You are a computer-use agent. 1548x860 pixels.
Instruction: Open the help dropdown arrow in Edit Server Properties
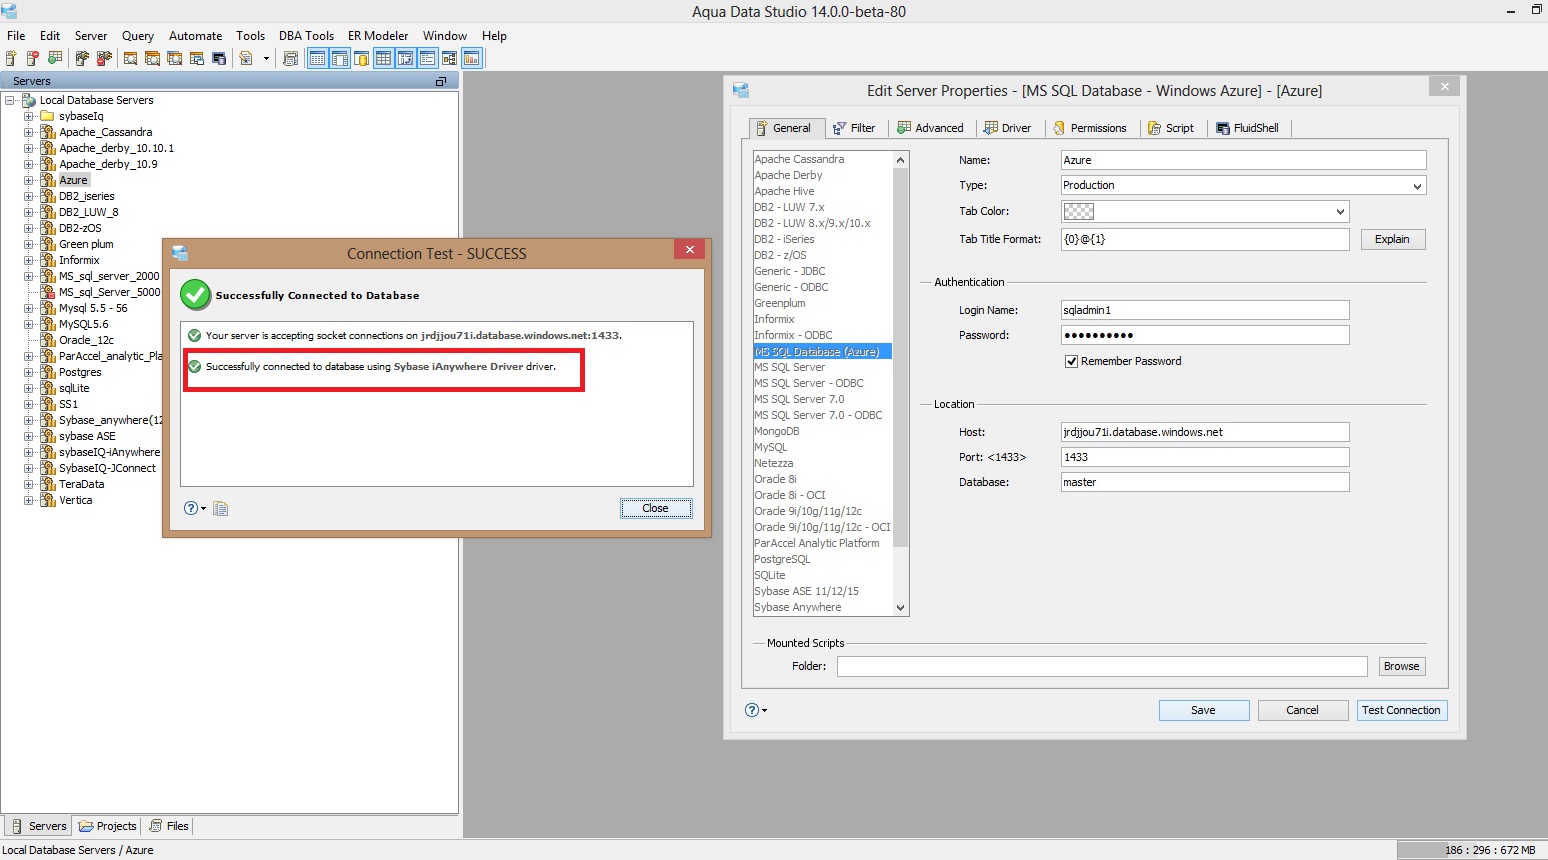point(764,710)
